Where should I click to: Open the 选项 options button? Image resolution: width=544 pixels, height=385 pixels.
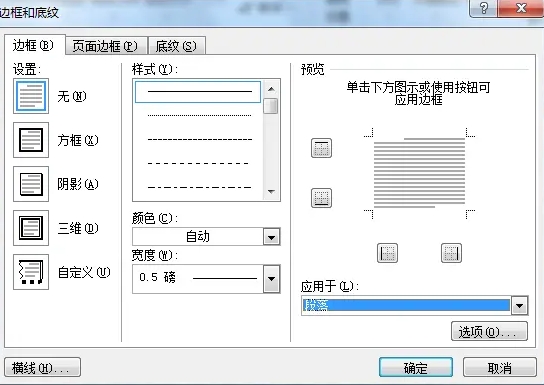point(489,332)
